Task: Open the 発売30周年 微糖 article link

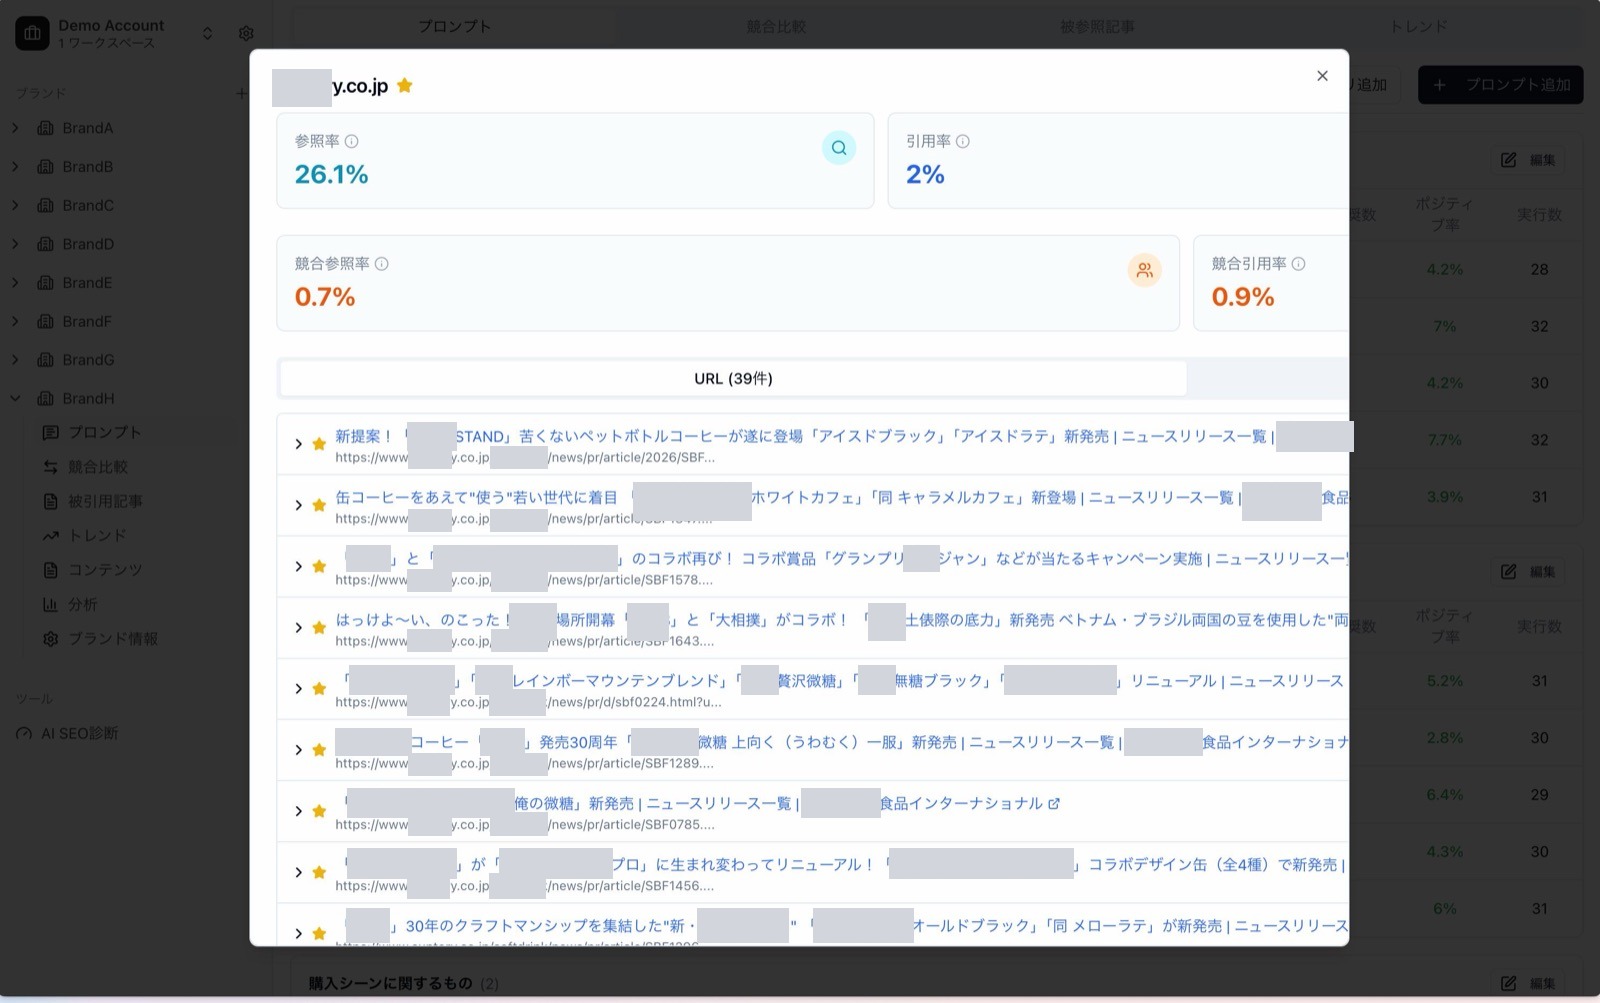Action: tap(842, 742)
